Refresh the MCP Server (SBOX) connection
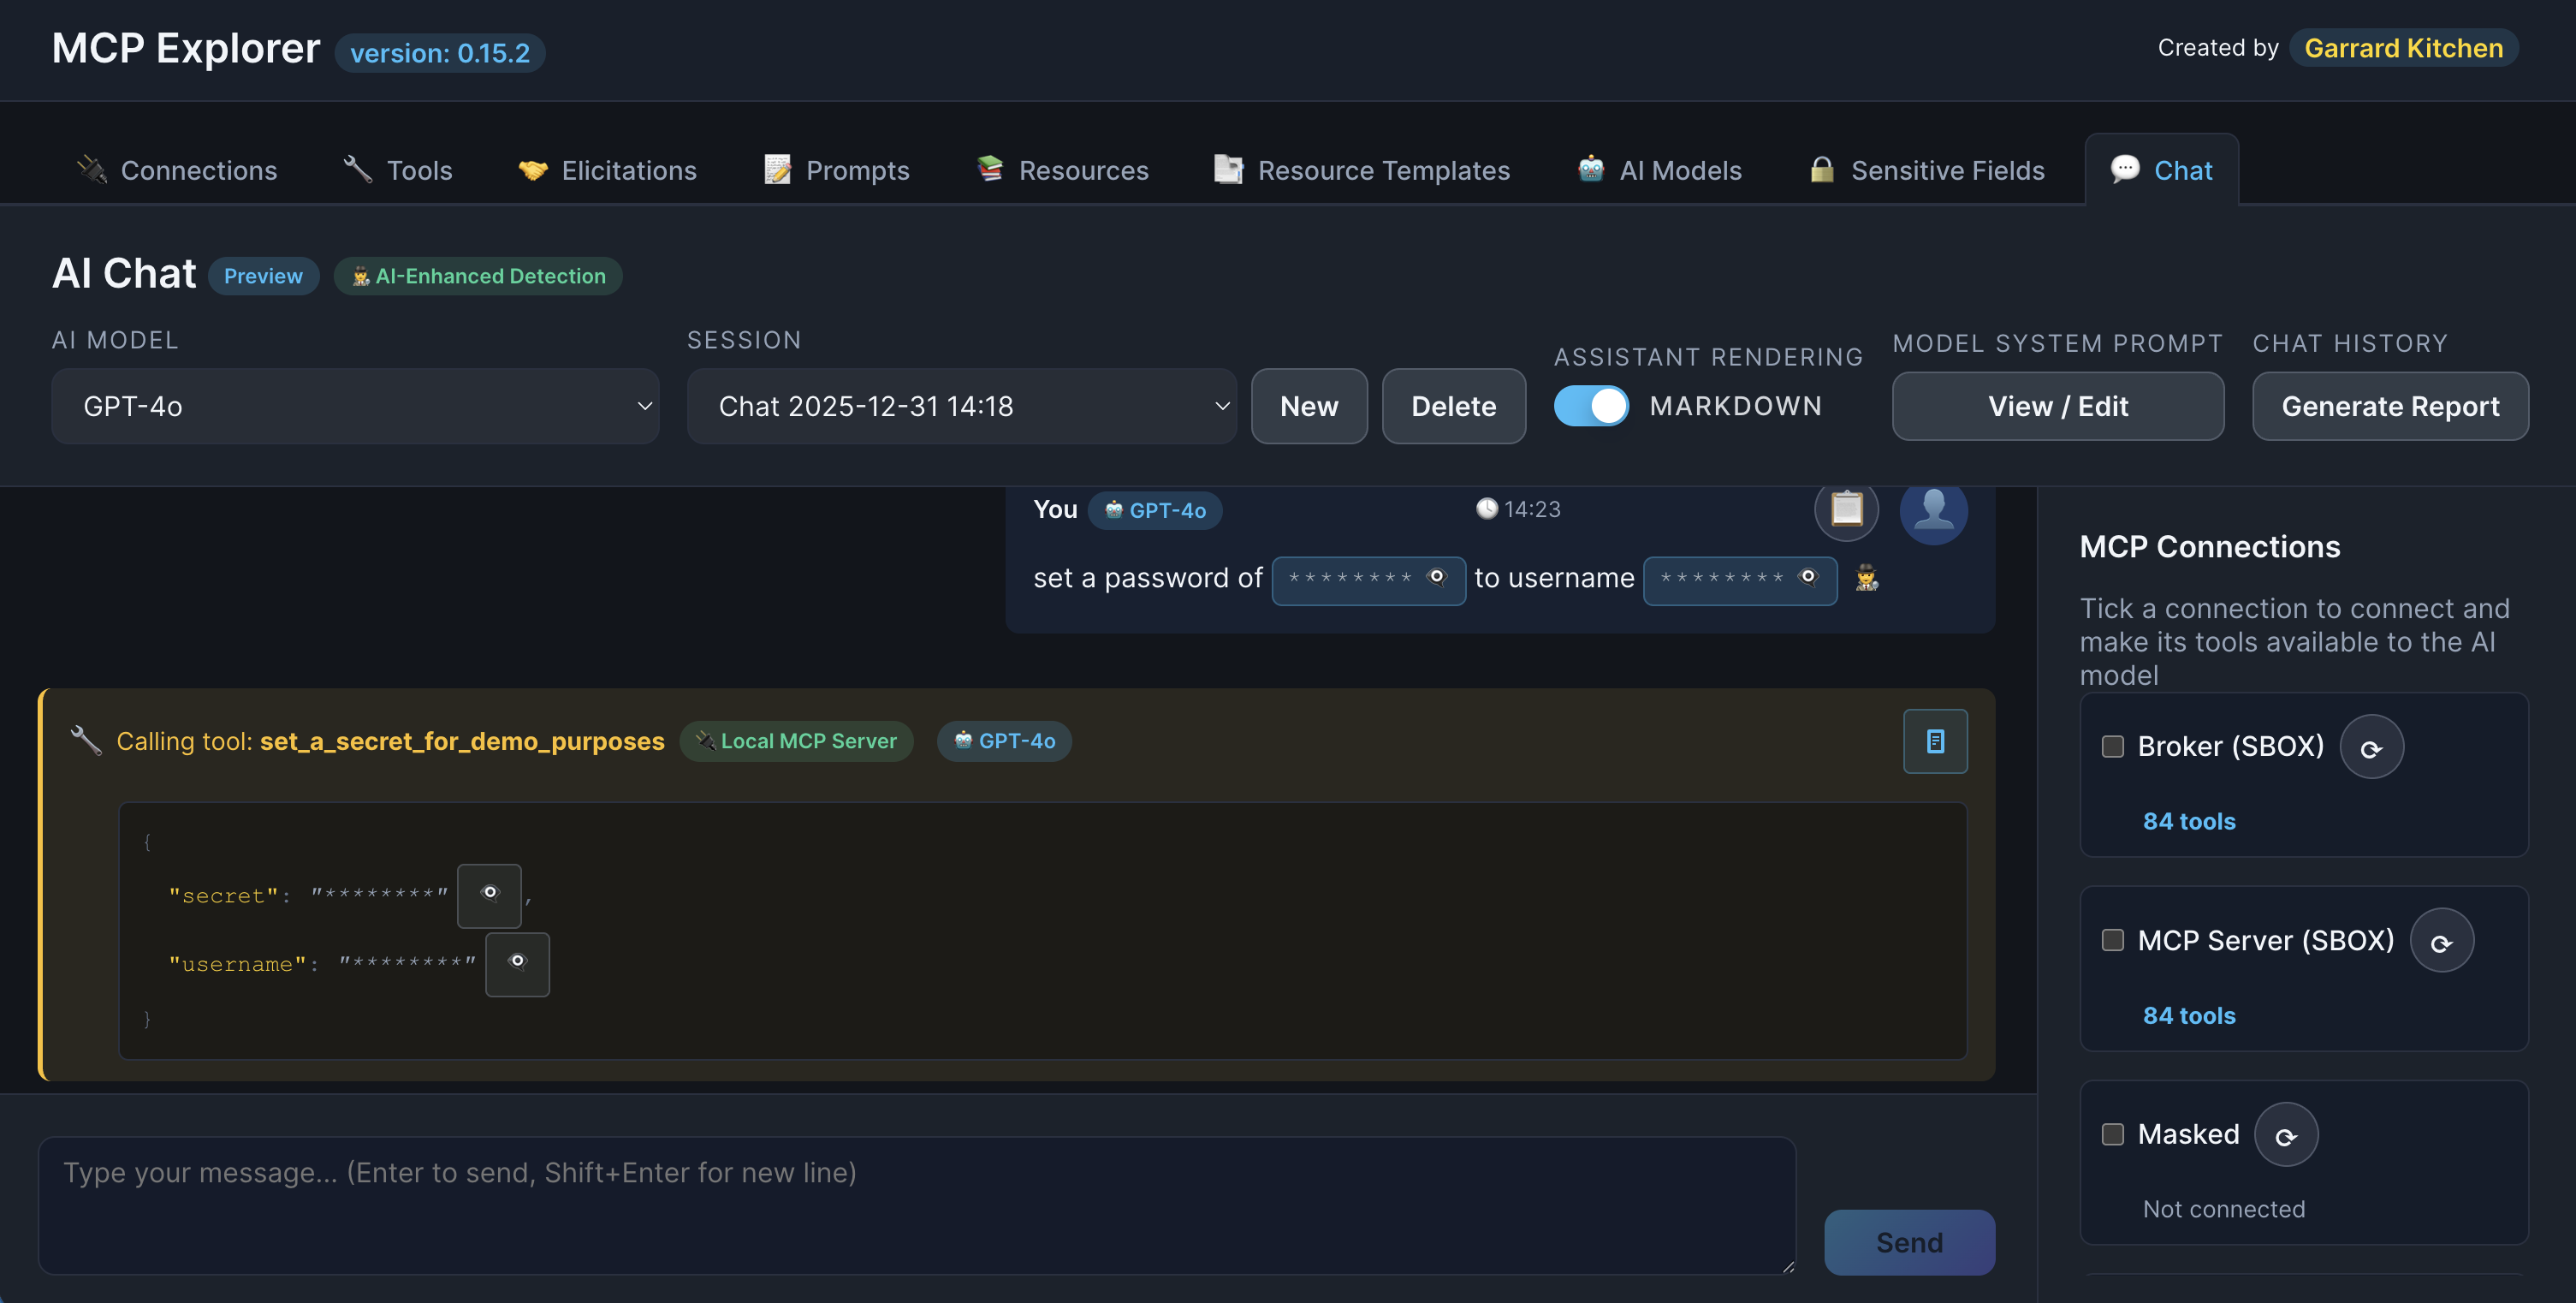The width and height of the screenshot is (2576, 1303). coord(2441,941)
